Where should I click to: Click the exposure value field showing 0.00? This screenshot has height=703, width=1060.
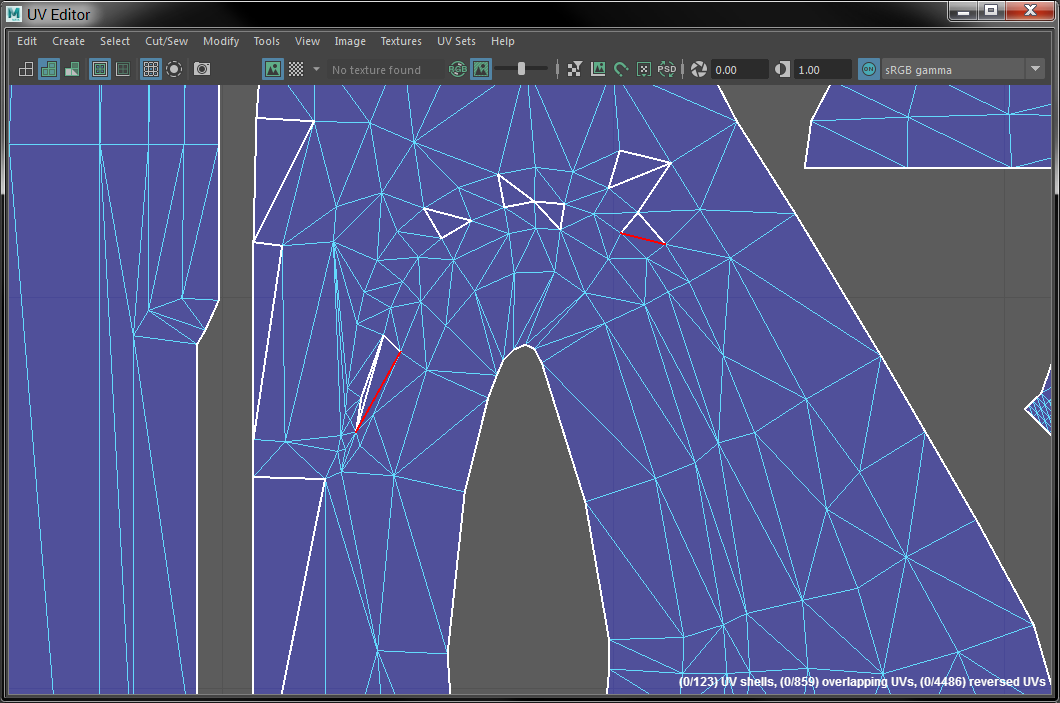point(739,69)
